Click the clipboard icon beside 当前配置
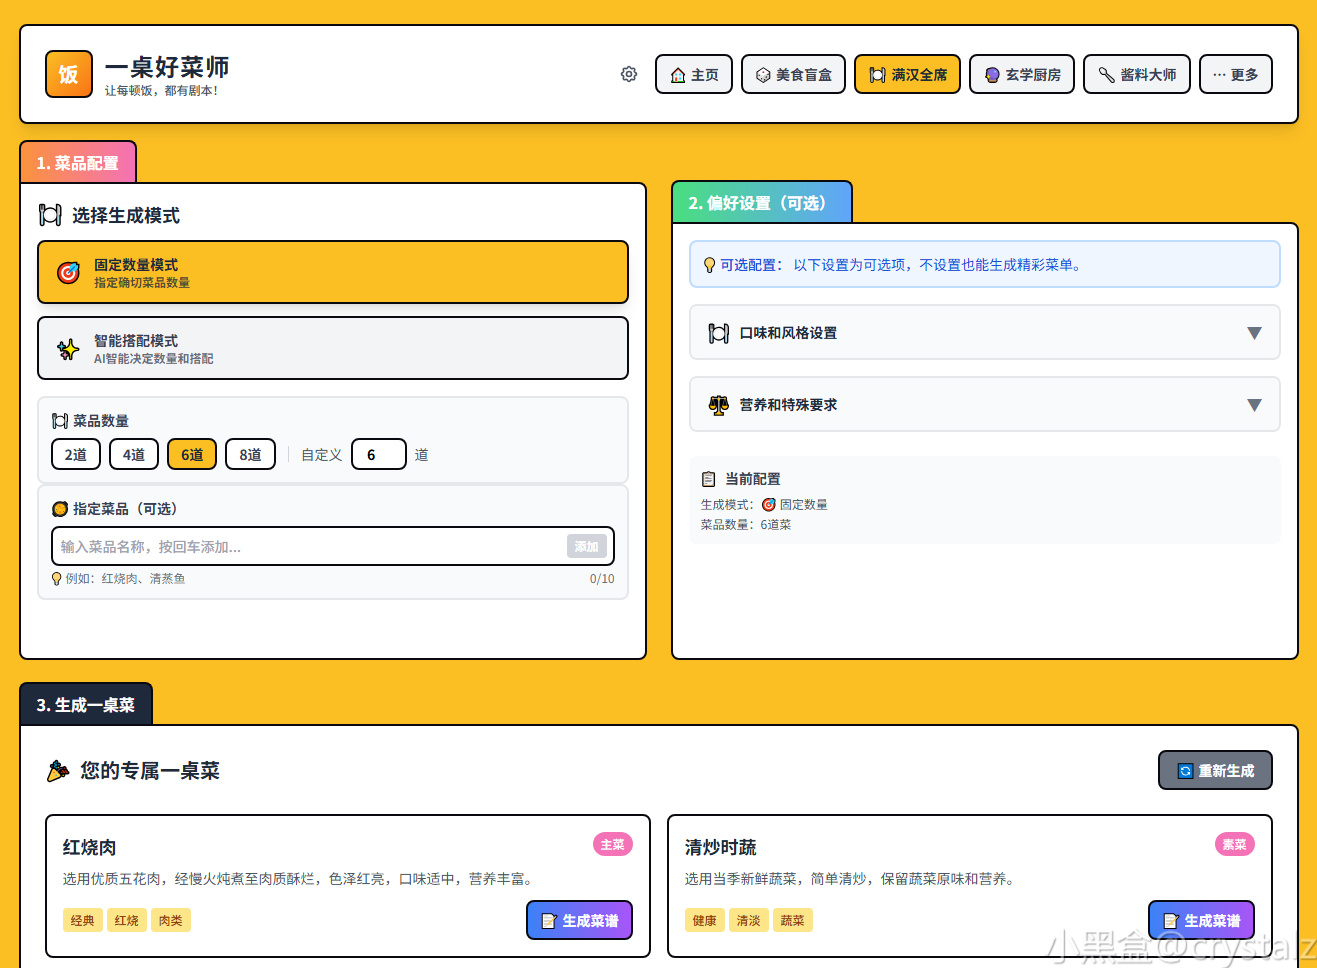 (709, 479)
